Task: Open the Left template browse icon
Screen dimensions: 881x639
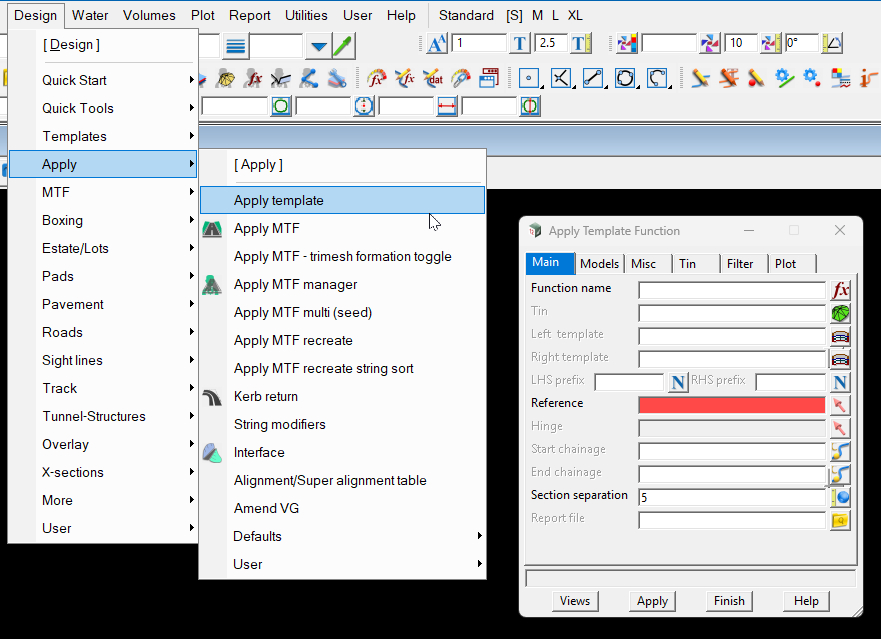Action: (x=840, y=336)
